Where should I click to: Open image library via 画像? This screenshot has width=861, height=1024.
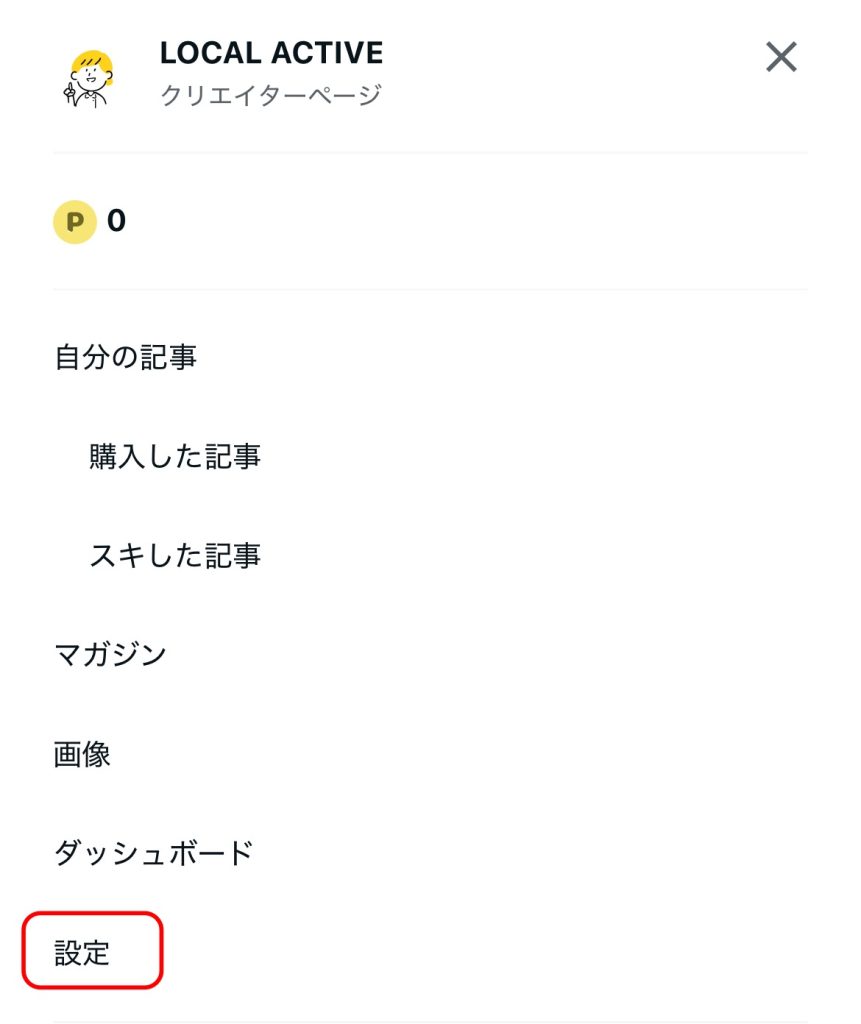click(x=82, y=754)
